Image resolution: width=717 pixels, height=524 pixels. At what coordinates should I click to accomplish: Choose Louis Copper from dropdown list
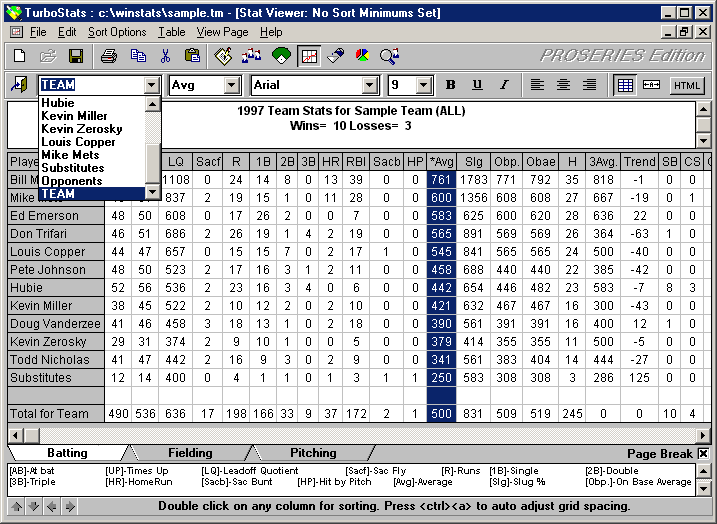92,142
